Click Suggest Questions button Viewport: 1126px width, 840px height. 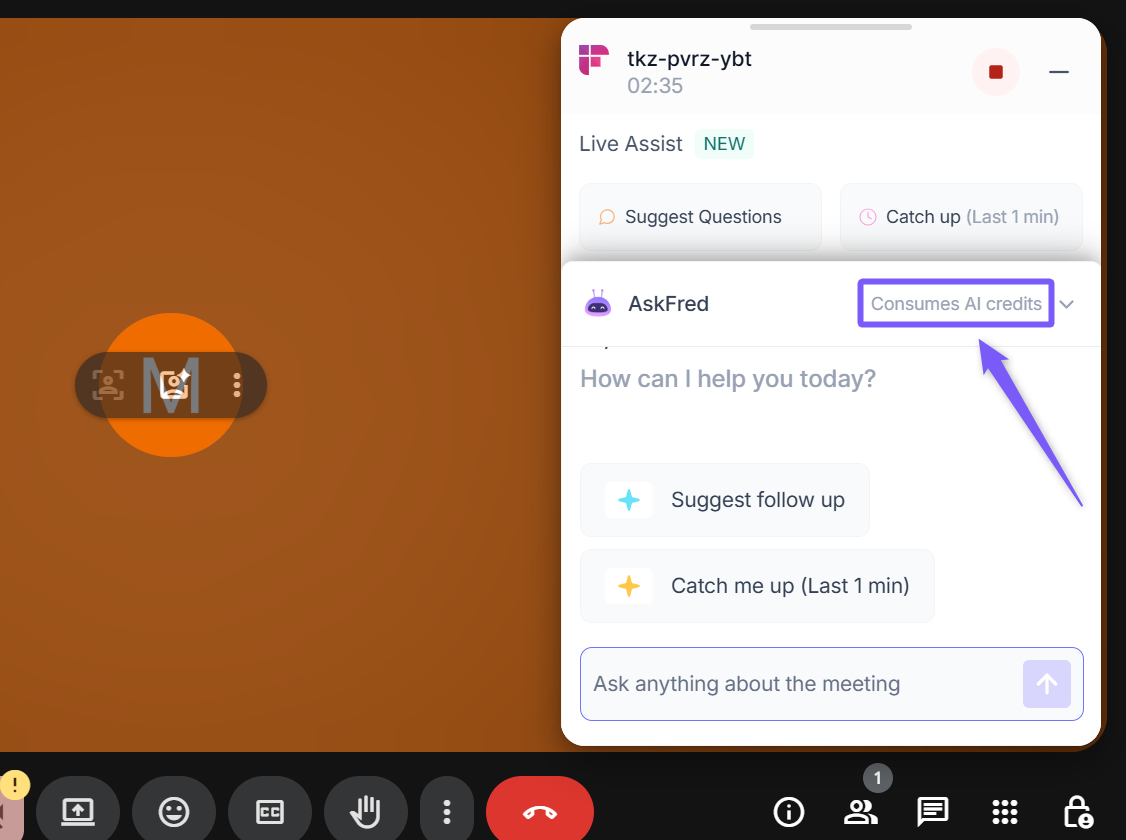tap(700, 217)
